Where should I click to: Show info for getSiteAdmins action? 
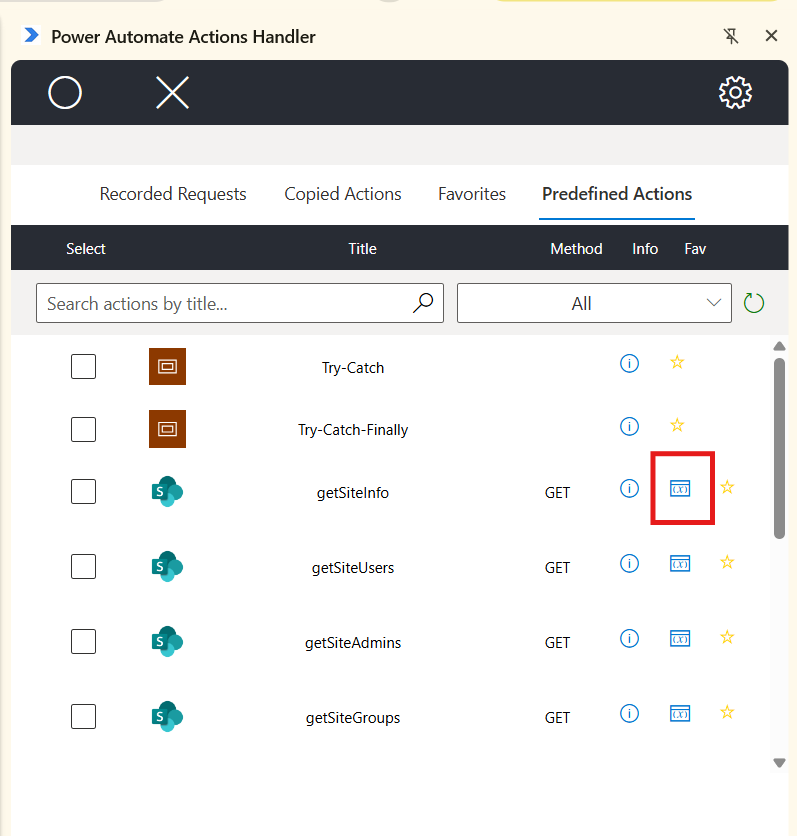[x=629, y=639]
